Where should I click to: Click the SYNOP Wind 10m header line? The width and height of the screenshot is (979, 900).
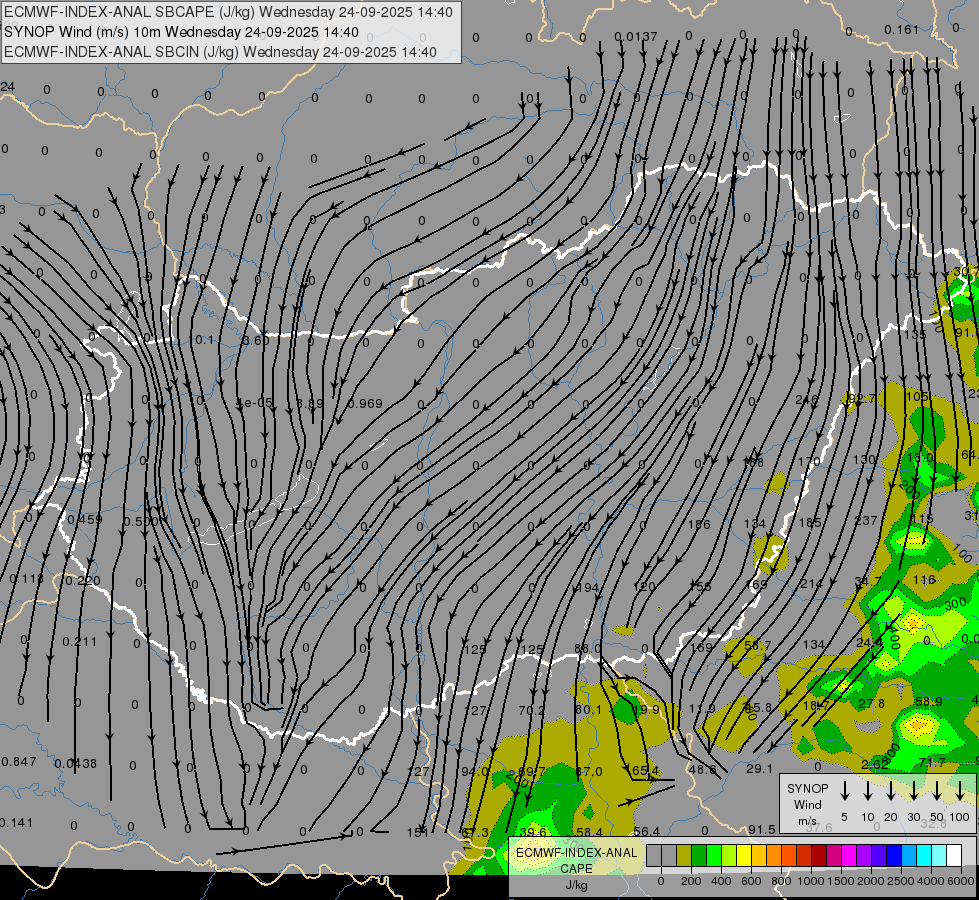[x=181, y=32]
